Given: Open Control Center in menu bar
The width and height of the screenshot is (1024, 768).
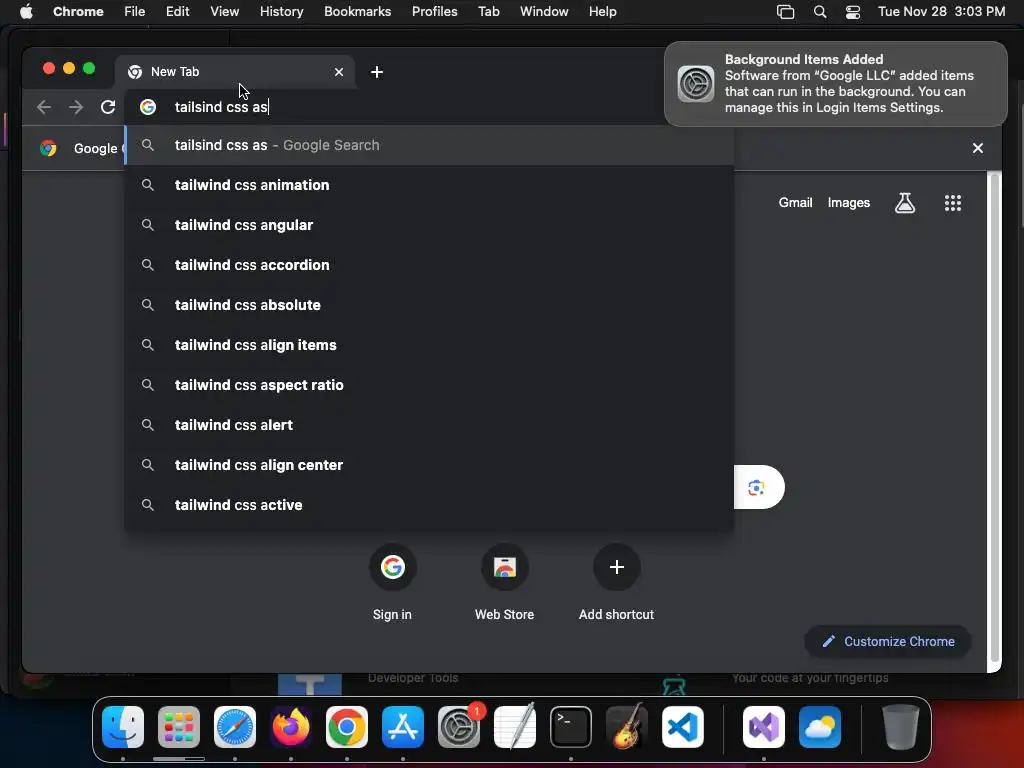Looking at the screenshot, I should (x=853, y=12).
